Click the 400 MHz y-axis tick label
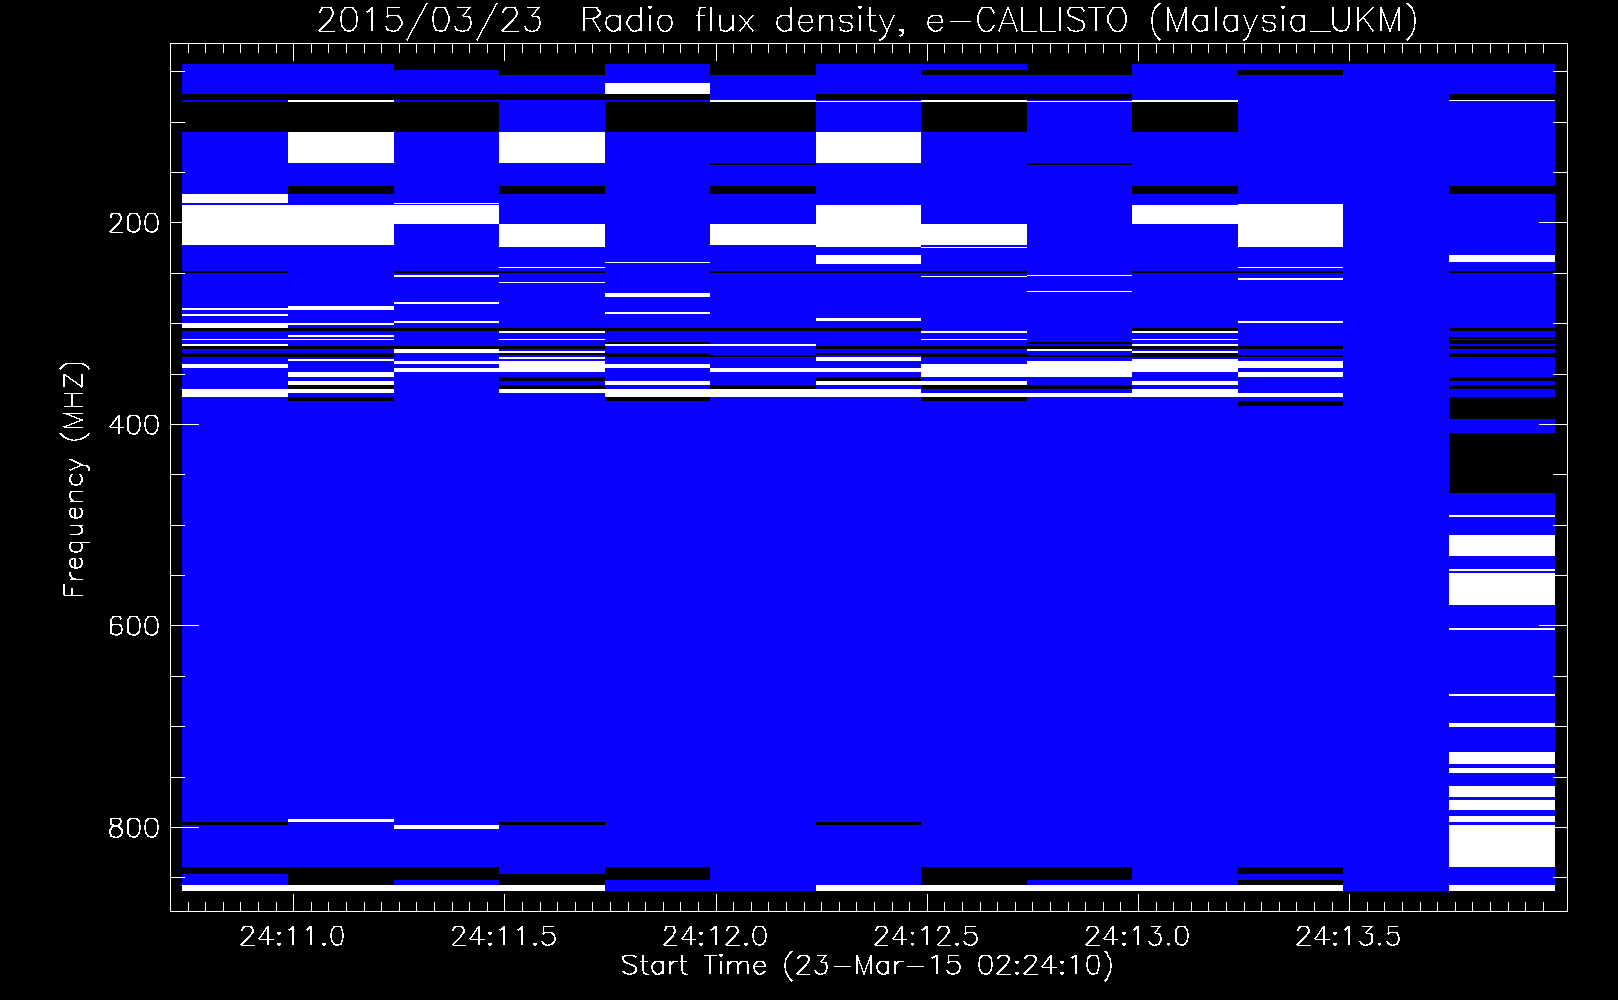 tap(134, 425)
